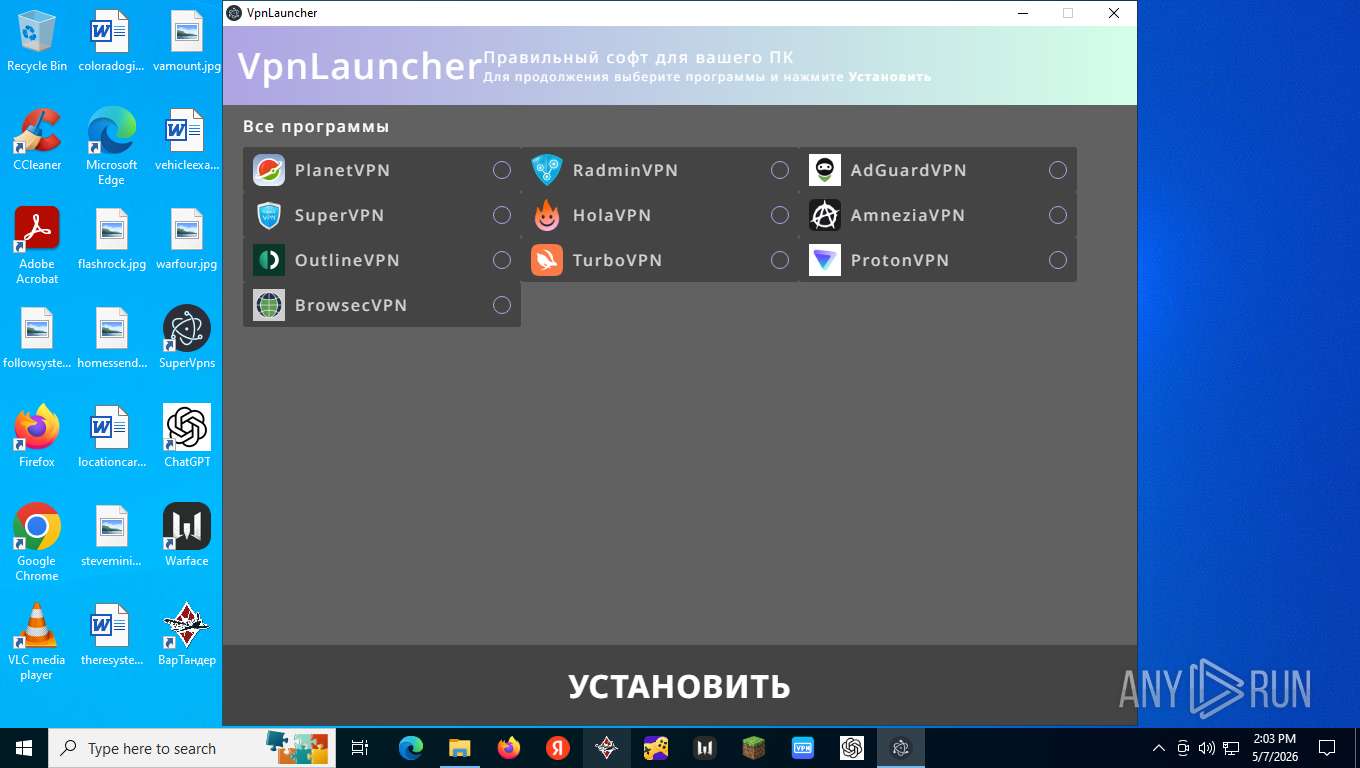Open VLC media player desktop shortcut
The height and width of the screenshot is (768, 1360).
click(x=37, y=641)
